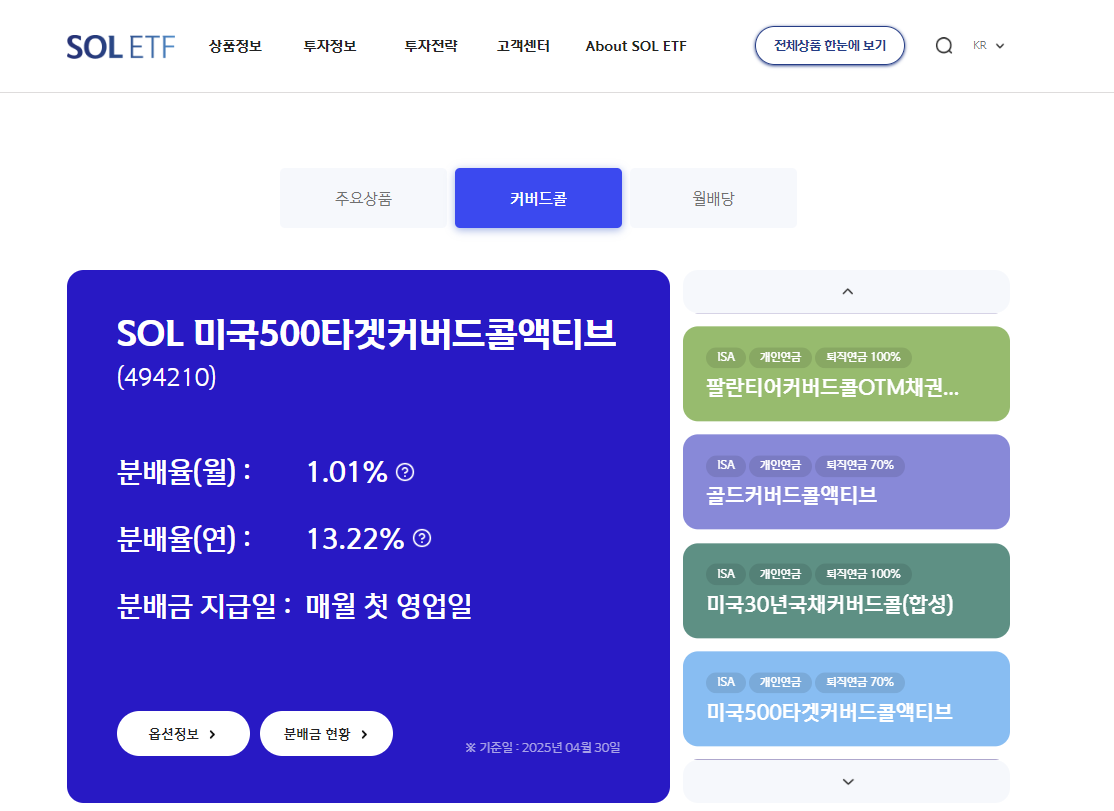Select the green 팔란티어커버드콜OTM채권 card

pos(846,374)
